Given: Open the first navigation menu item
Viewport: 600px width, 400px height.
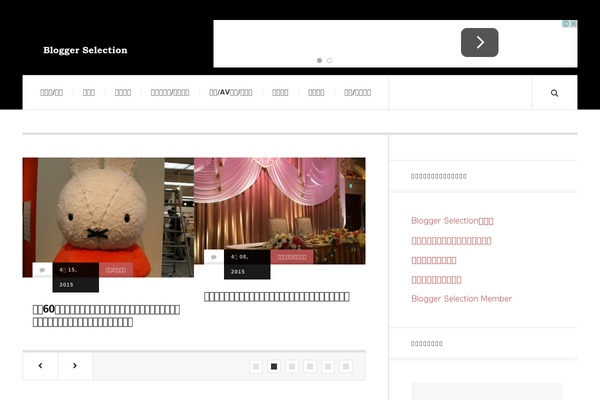Looking at the screenshot, I should point(52,93).
